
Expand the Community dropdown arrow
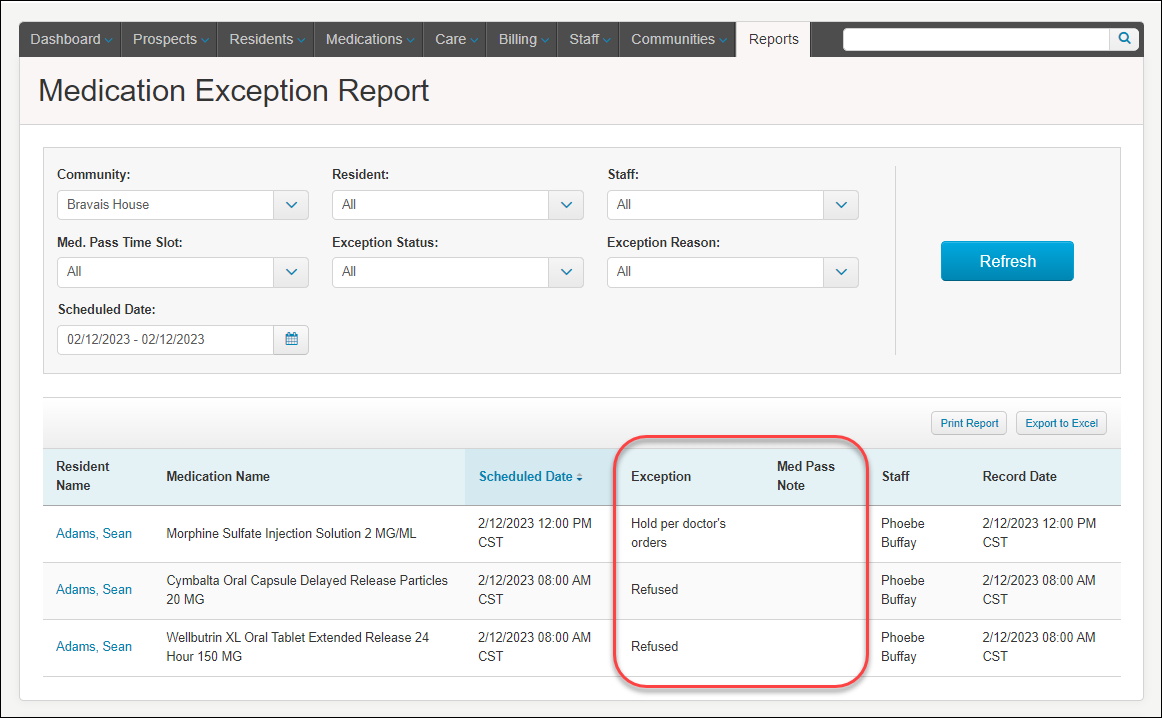(x=291, y=205)
